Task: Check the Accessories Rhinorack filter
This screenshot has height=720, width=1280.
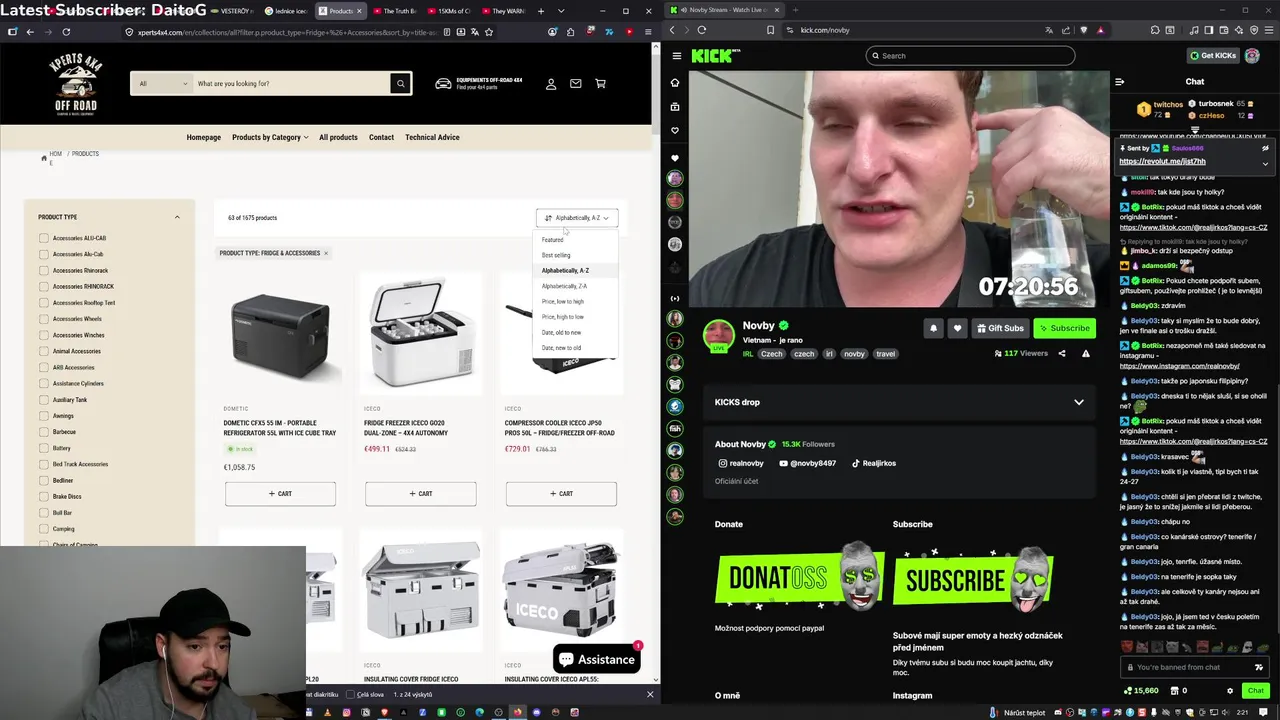Action: click(44, 270)
